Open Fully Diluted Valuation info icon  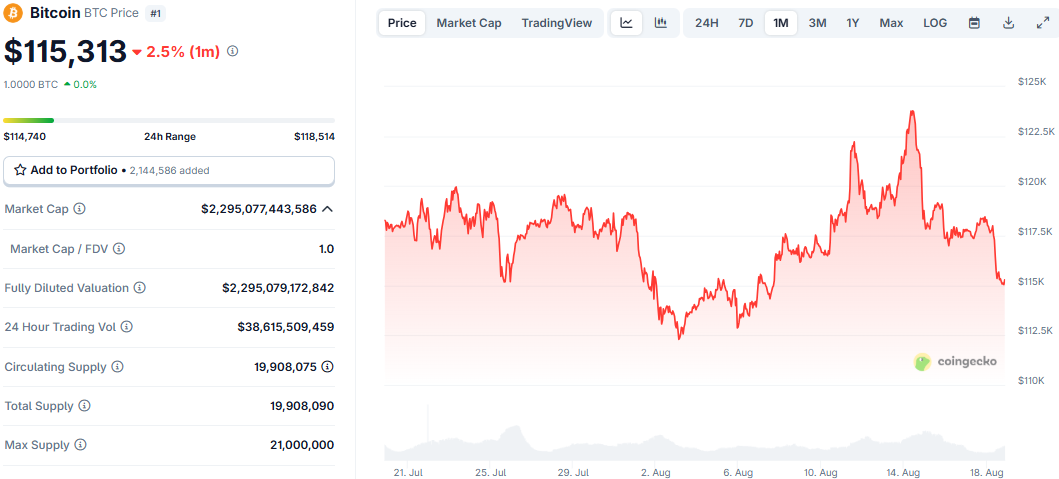click(x=140, y=288)
